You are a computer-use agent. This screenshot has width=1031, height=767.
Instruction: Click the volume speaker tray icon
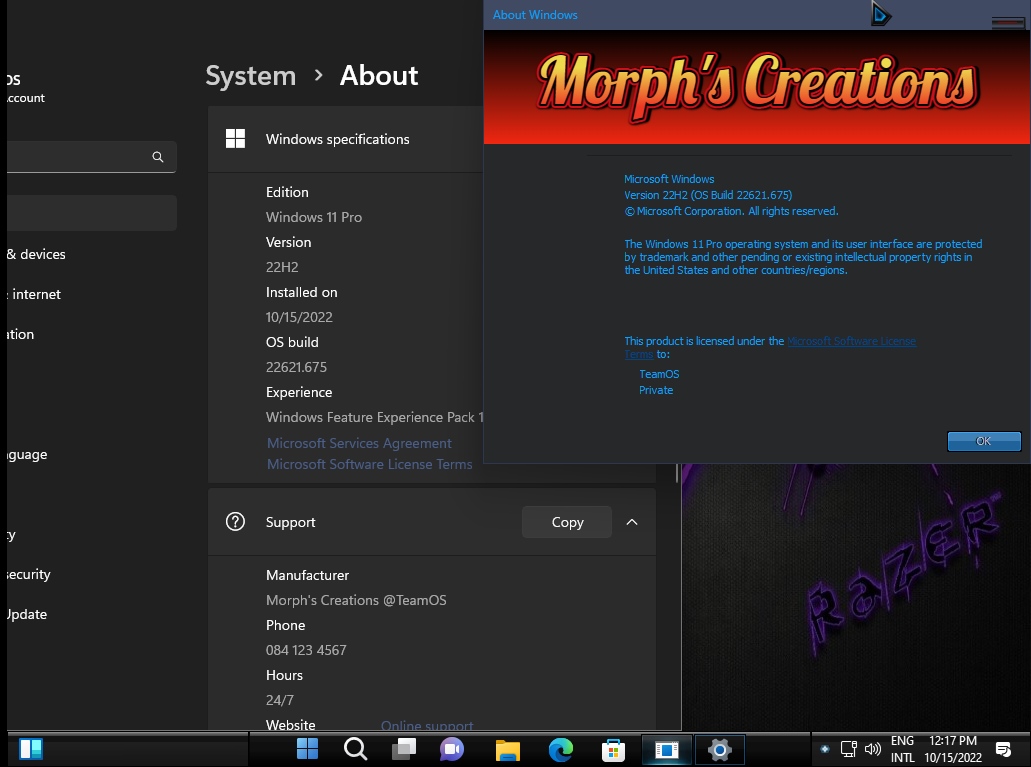point(872,749)
